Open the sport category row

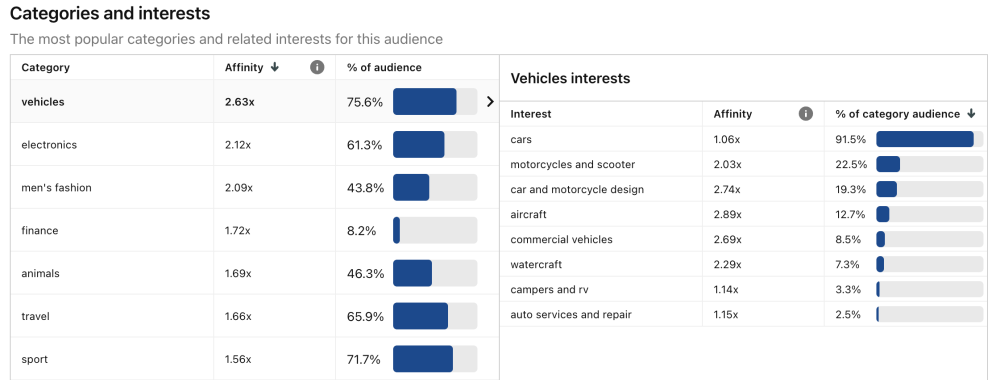click(255, 359)
